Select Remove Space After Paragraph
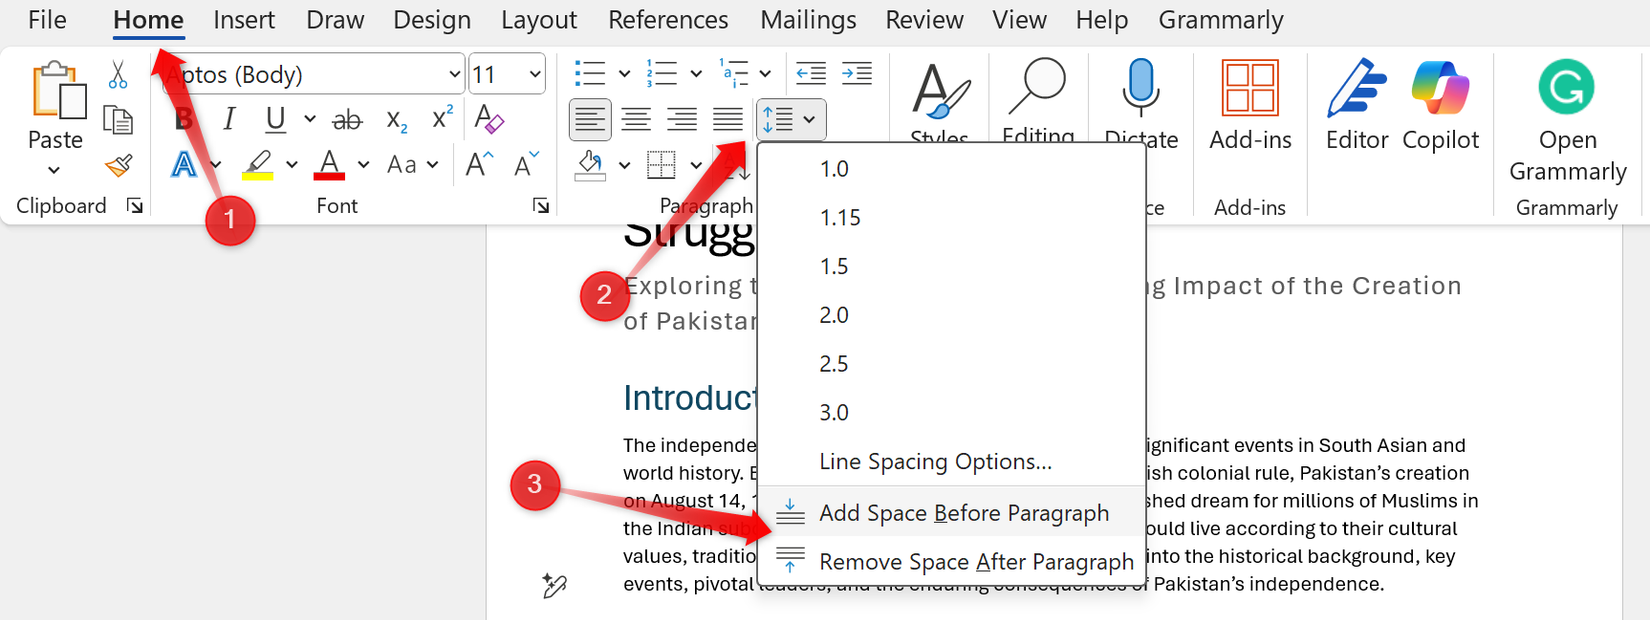 click(951, 562)
